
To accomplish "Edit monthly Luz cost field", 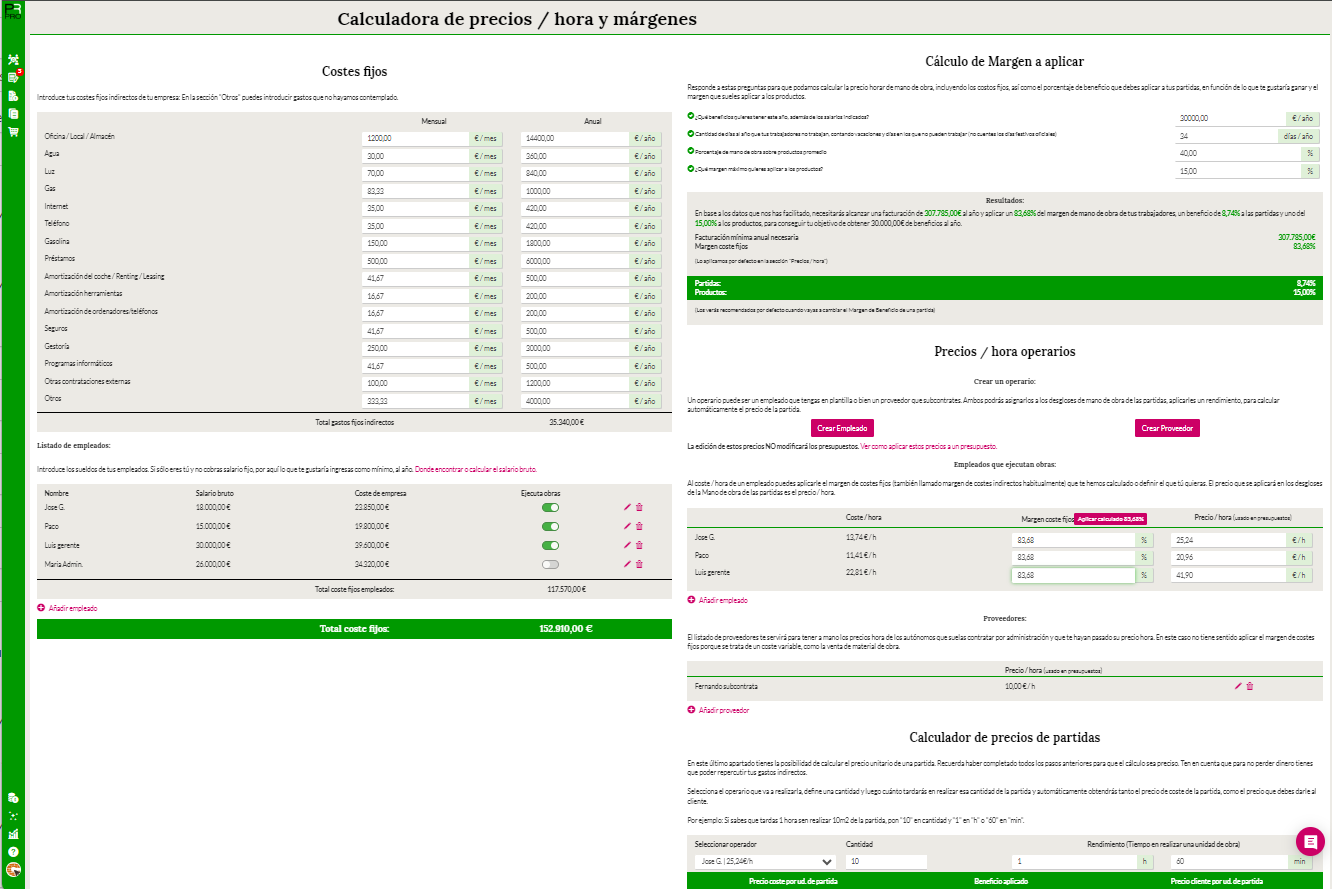I will pyautogui.click(x=415, y=173).
